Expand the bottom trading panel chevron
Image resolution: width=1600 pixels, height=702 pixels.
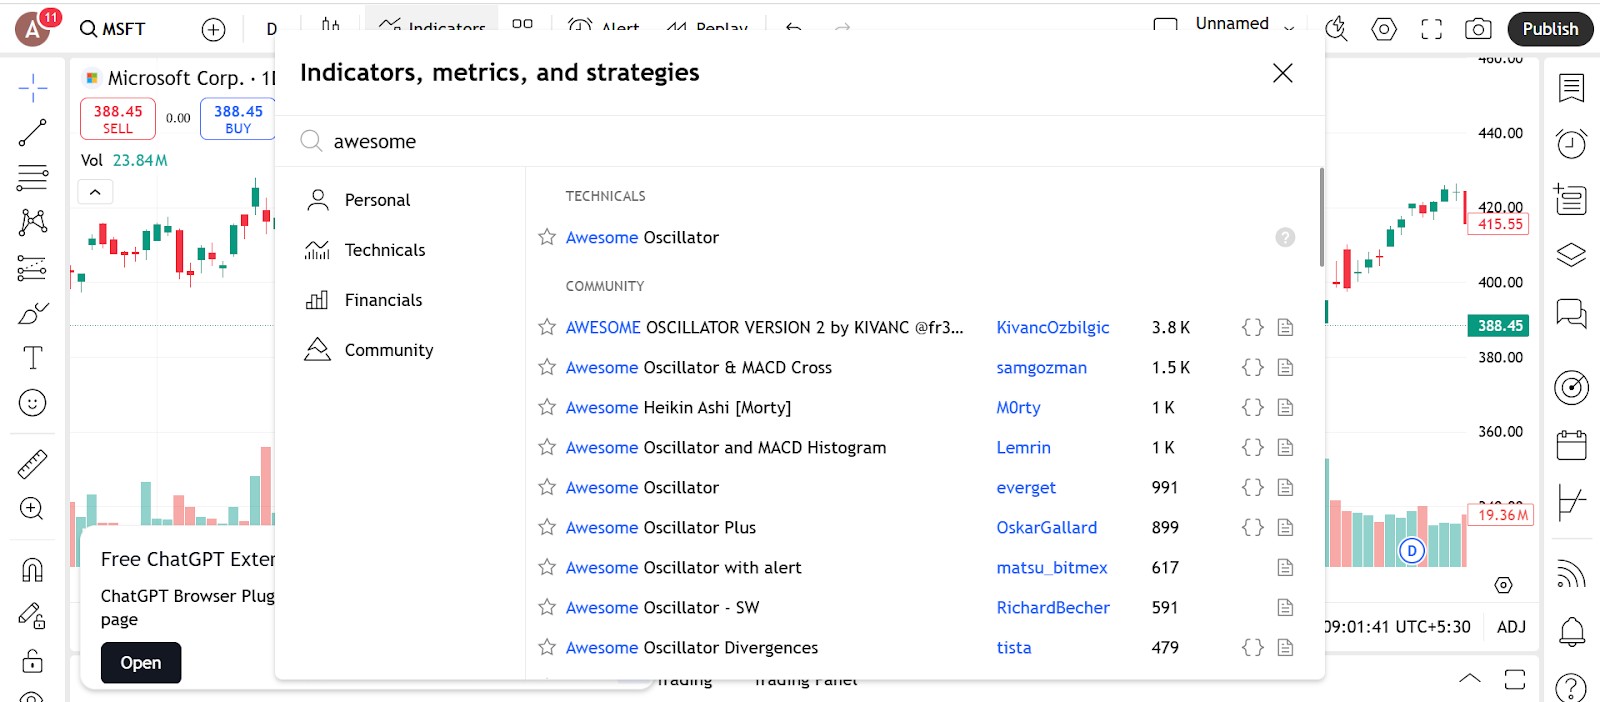point(1469,679)
